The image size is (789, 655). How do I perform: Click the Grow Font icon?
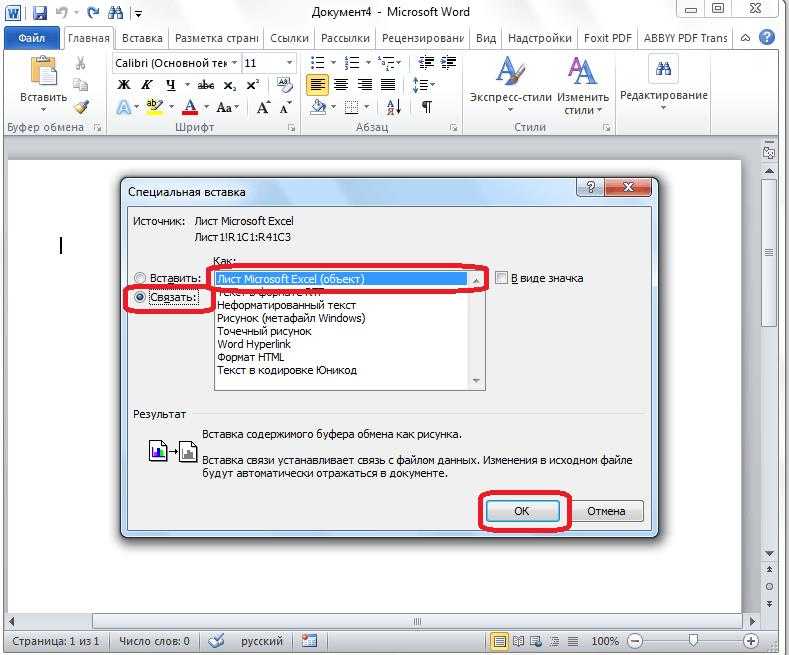[x=263, y=107]
